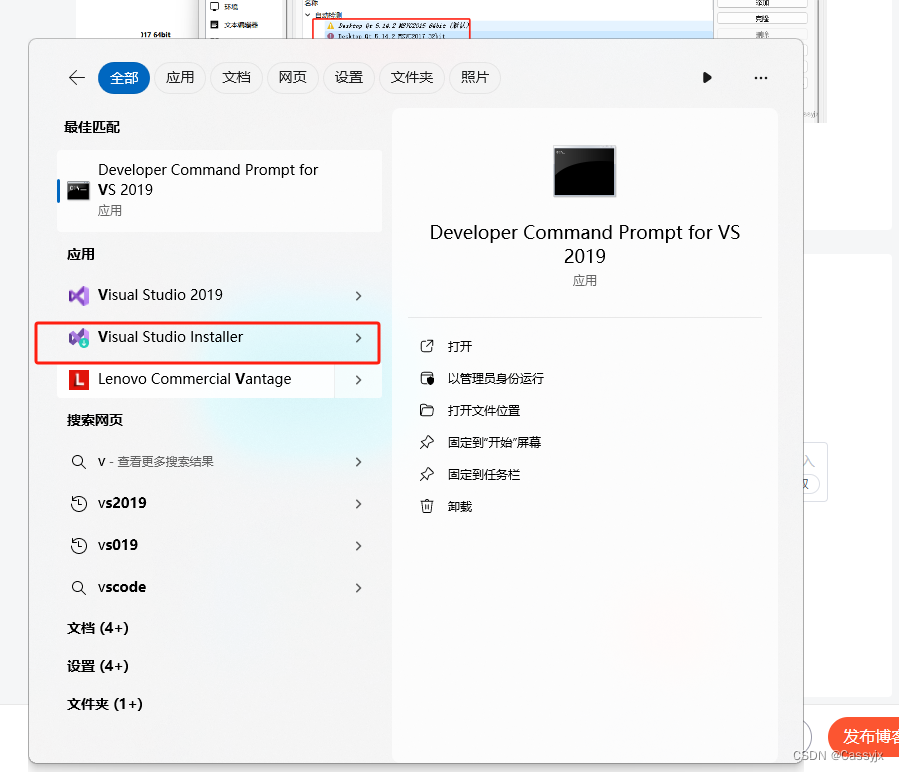
Task: Click the 打开 open icon
Action: (427, 346)
